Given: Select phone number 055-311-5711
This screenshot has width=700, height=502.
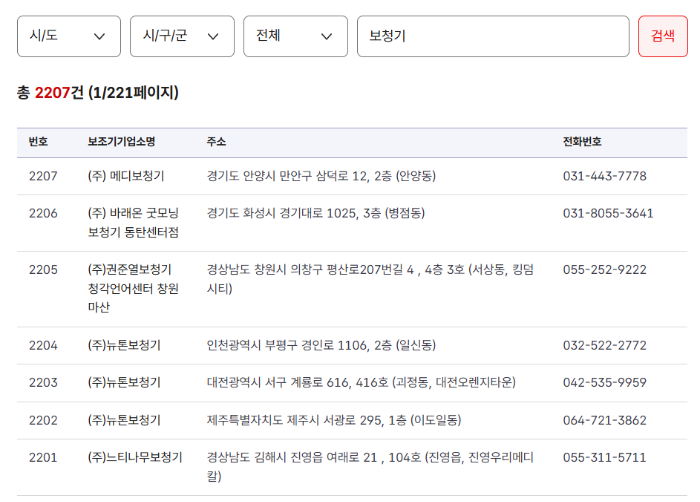Looking at the screenshot, I should (604, 458).
